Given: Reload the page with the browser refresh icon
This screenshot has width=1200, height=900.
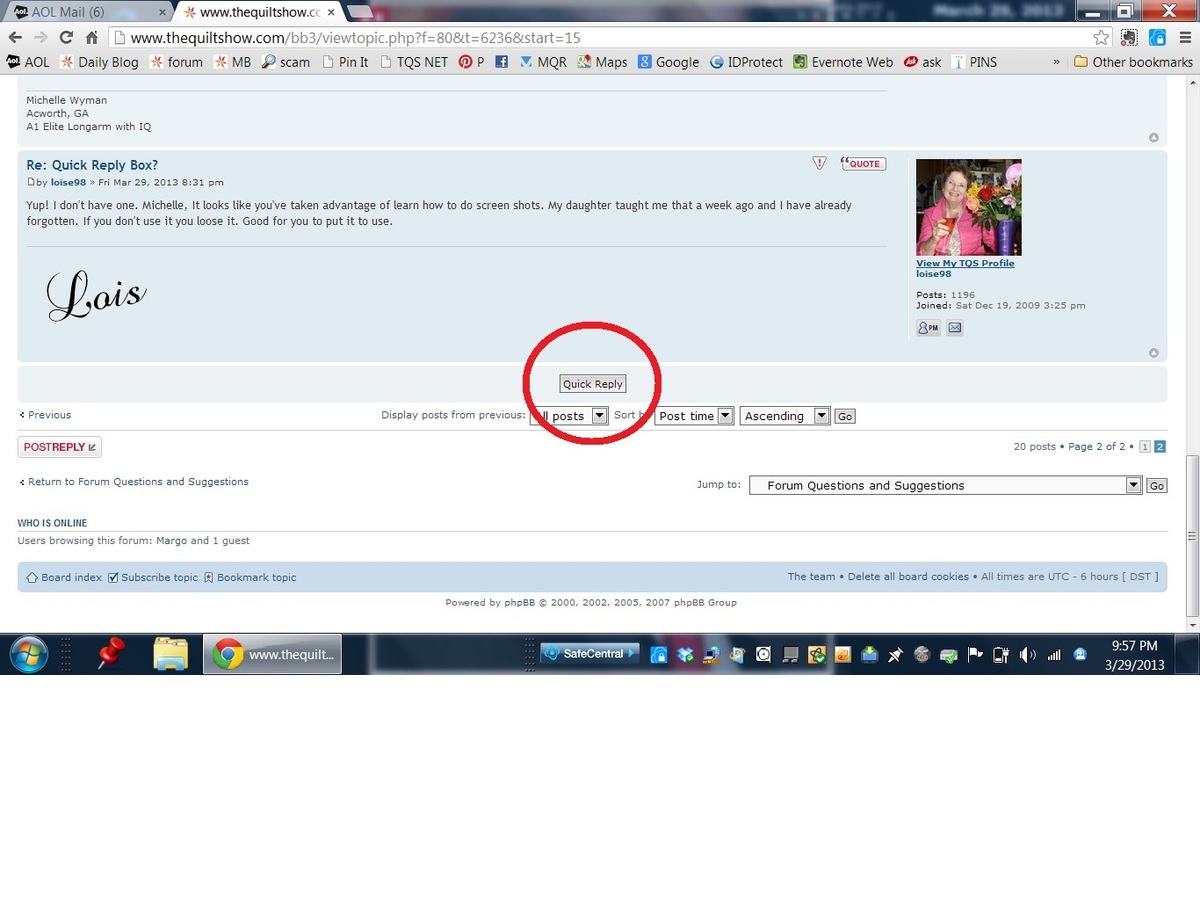Looking at the screenshot, I should click(x=66, y=38).
